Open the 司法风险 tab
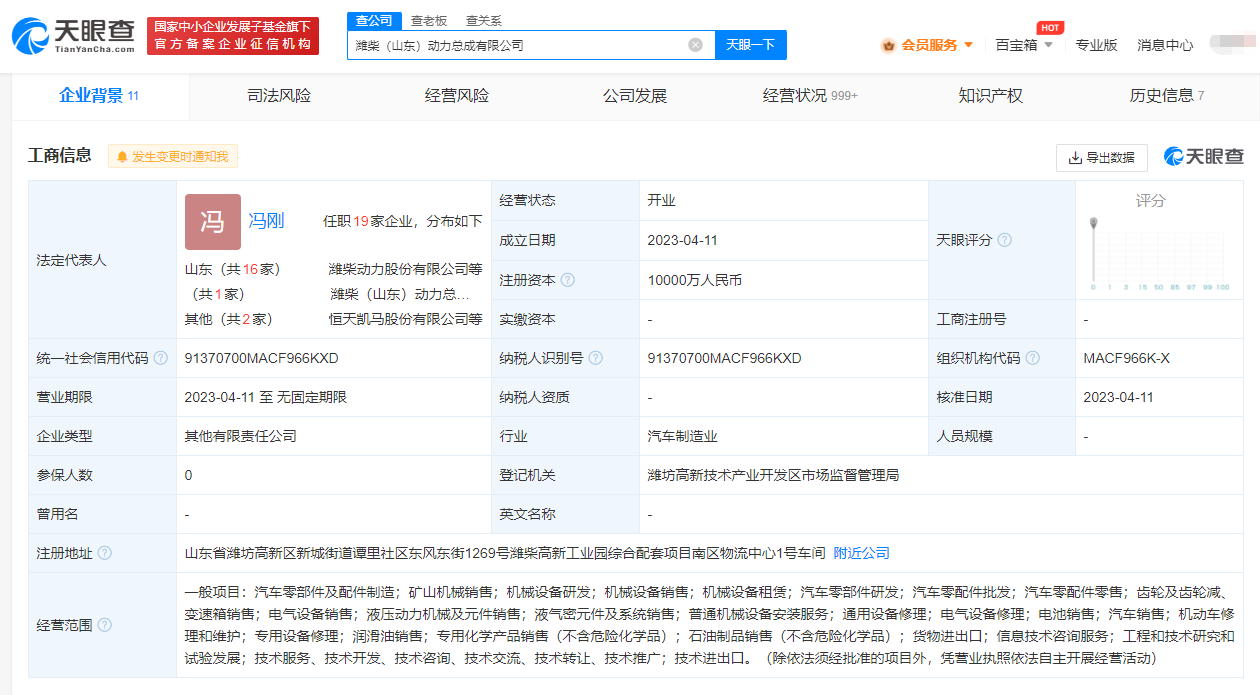This screenshot has height=695, width=1260. pos(279,96)
